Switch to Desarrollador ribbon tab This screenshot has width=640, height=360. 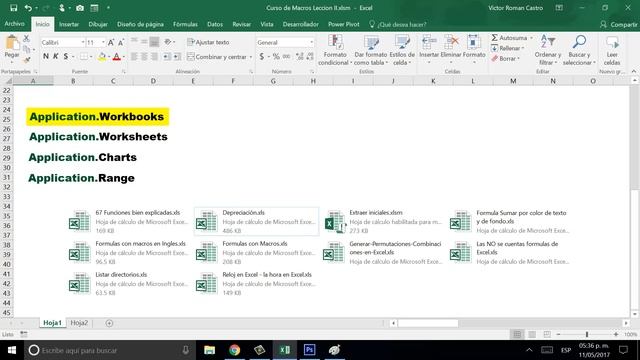click(300, 24)
